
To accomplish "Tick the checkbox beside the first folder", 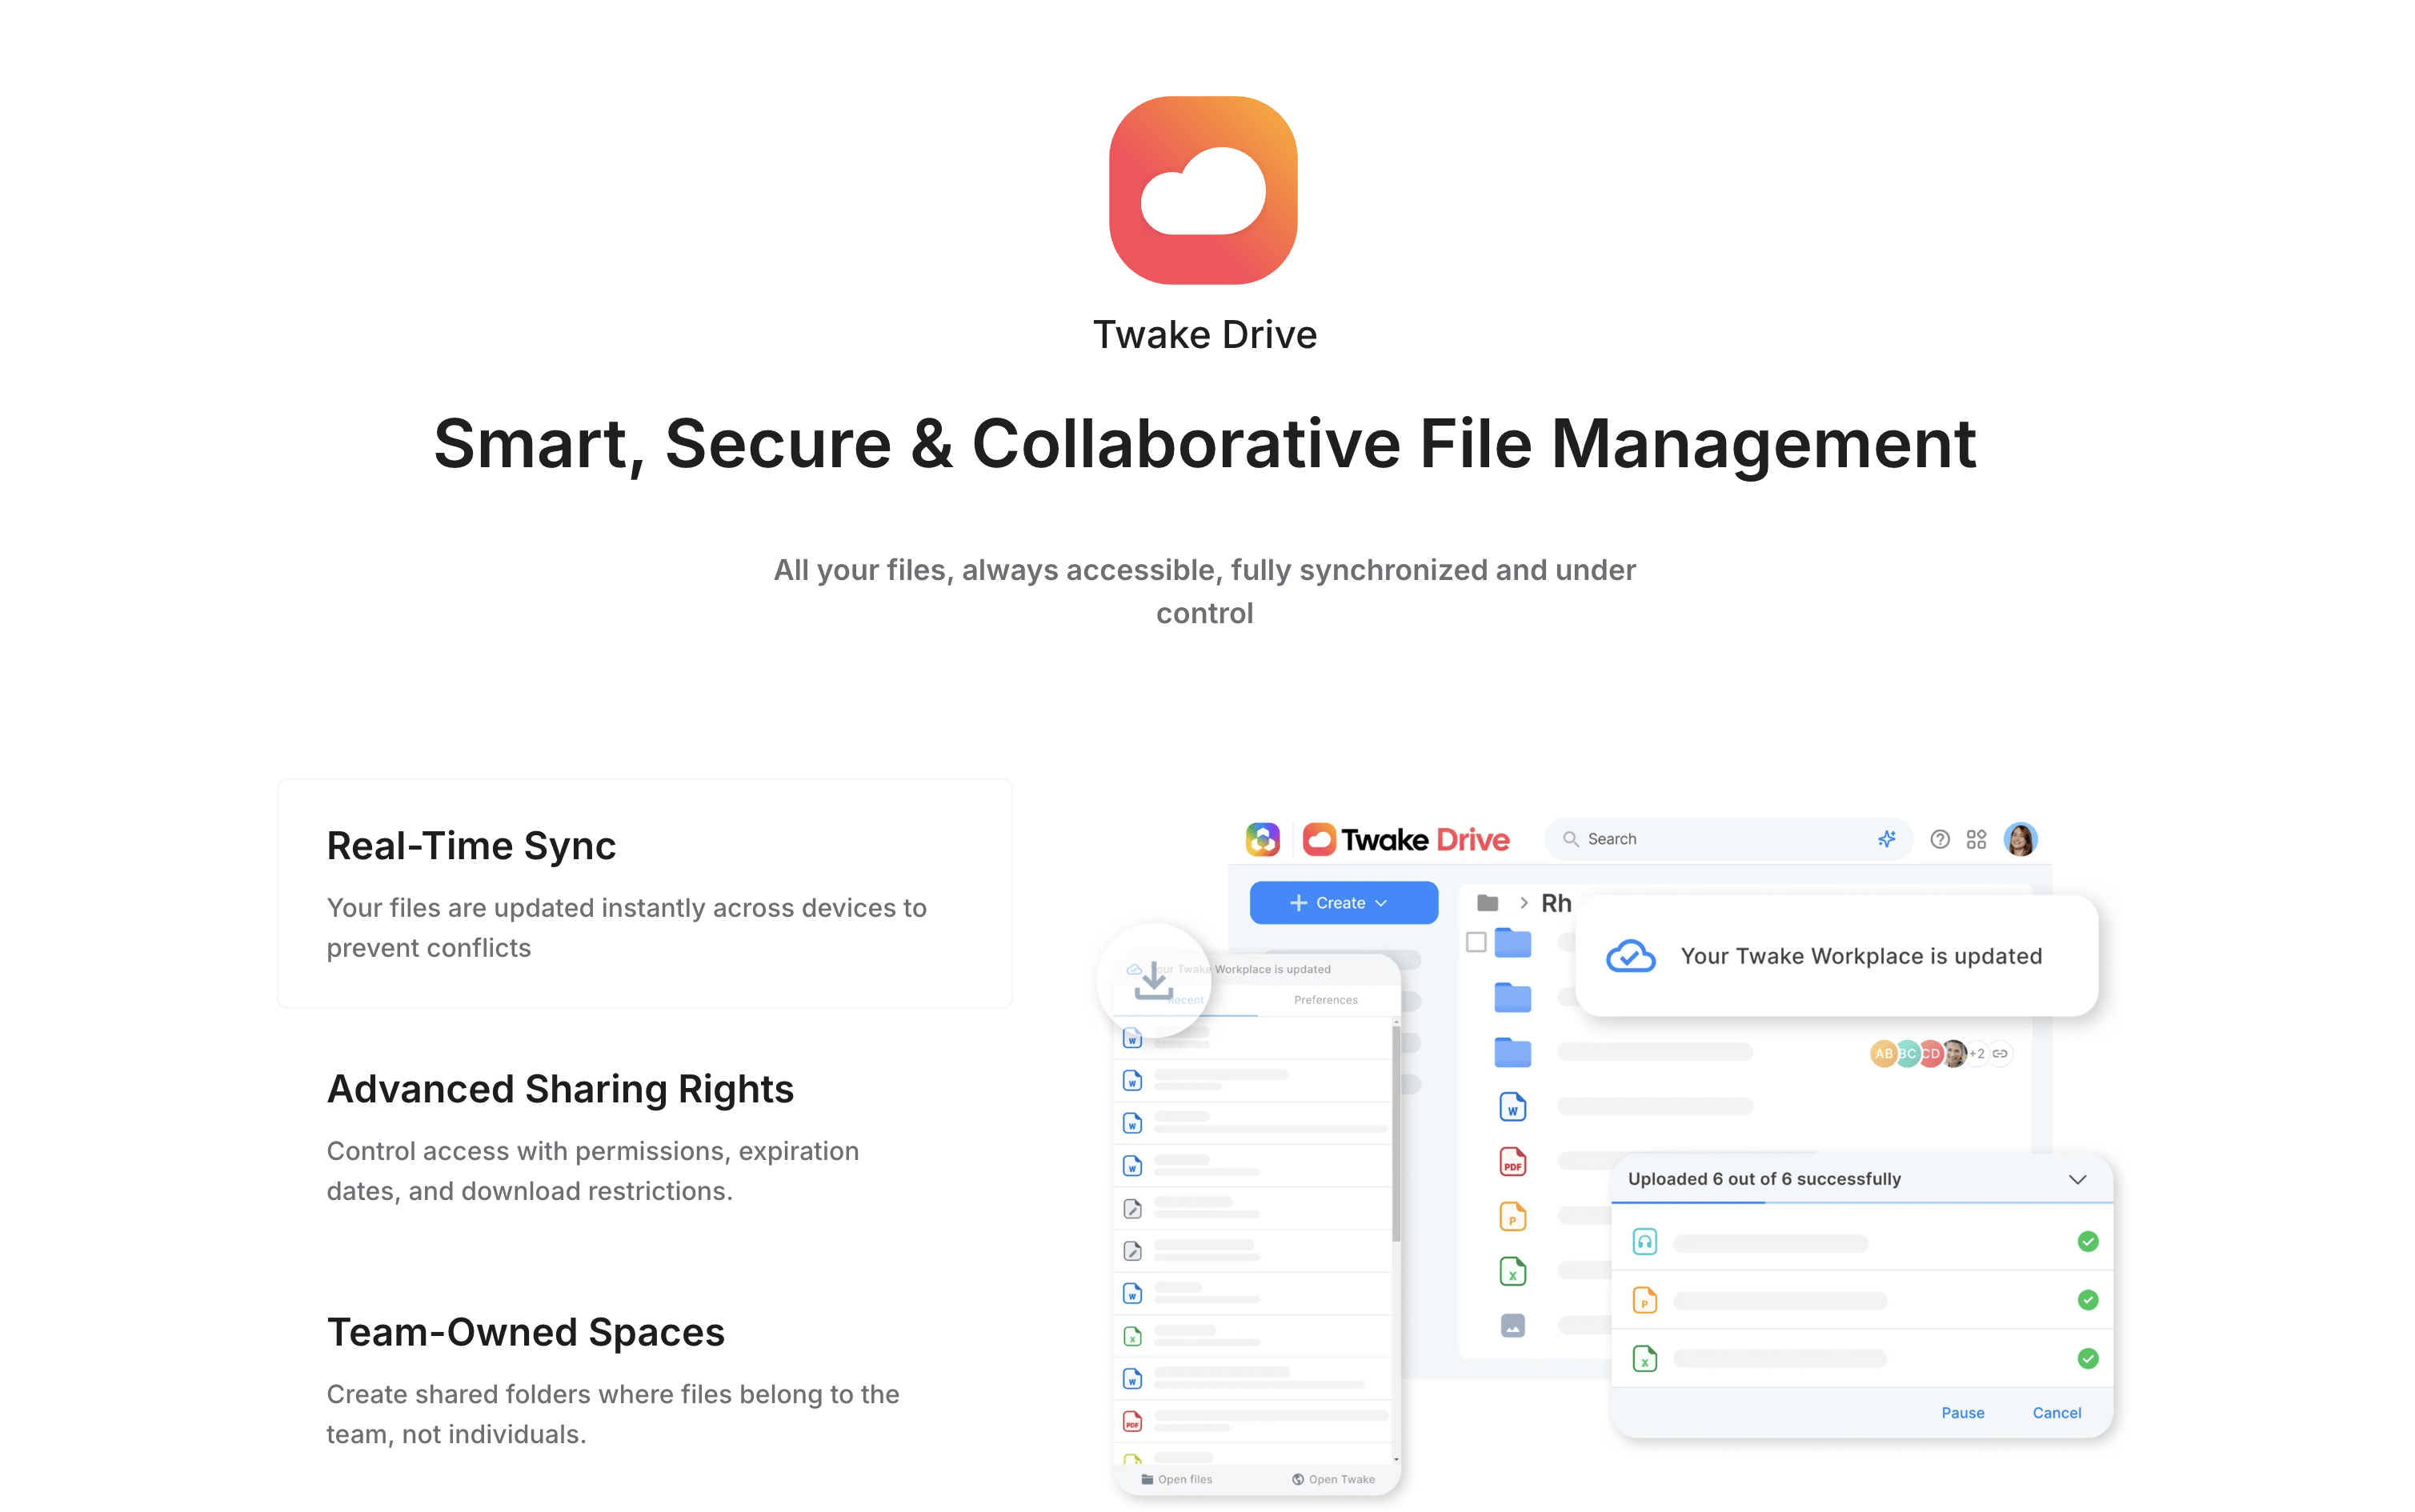I will (1475, 942).
